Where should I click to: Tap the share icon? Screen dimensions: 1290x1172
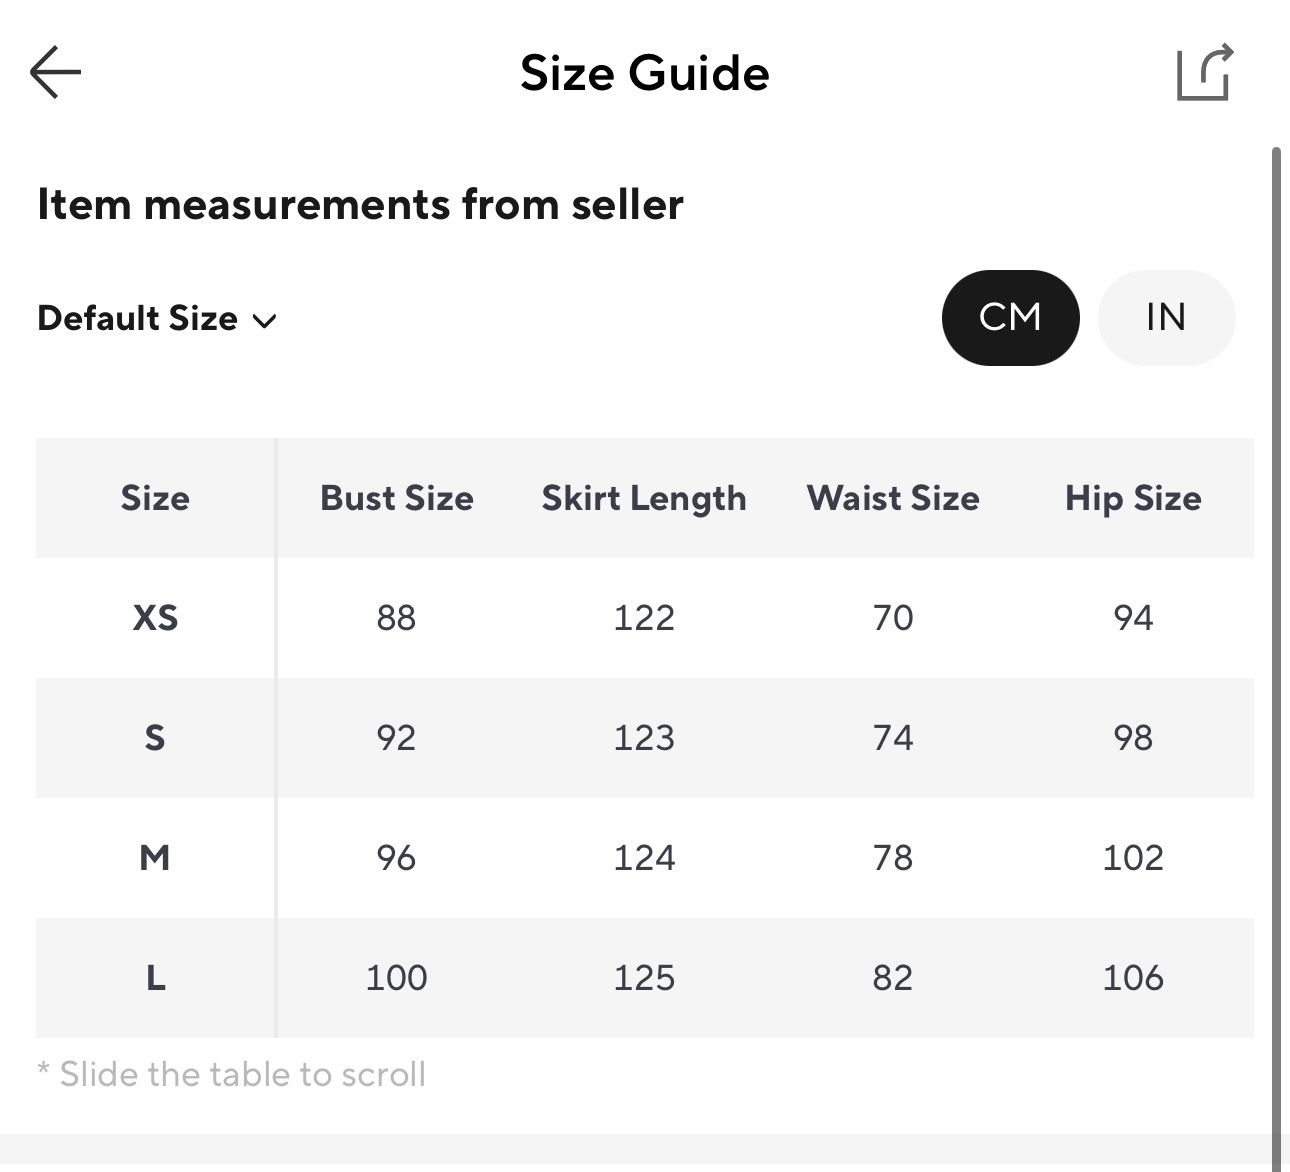coord(1204,73)
